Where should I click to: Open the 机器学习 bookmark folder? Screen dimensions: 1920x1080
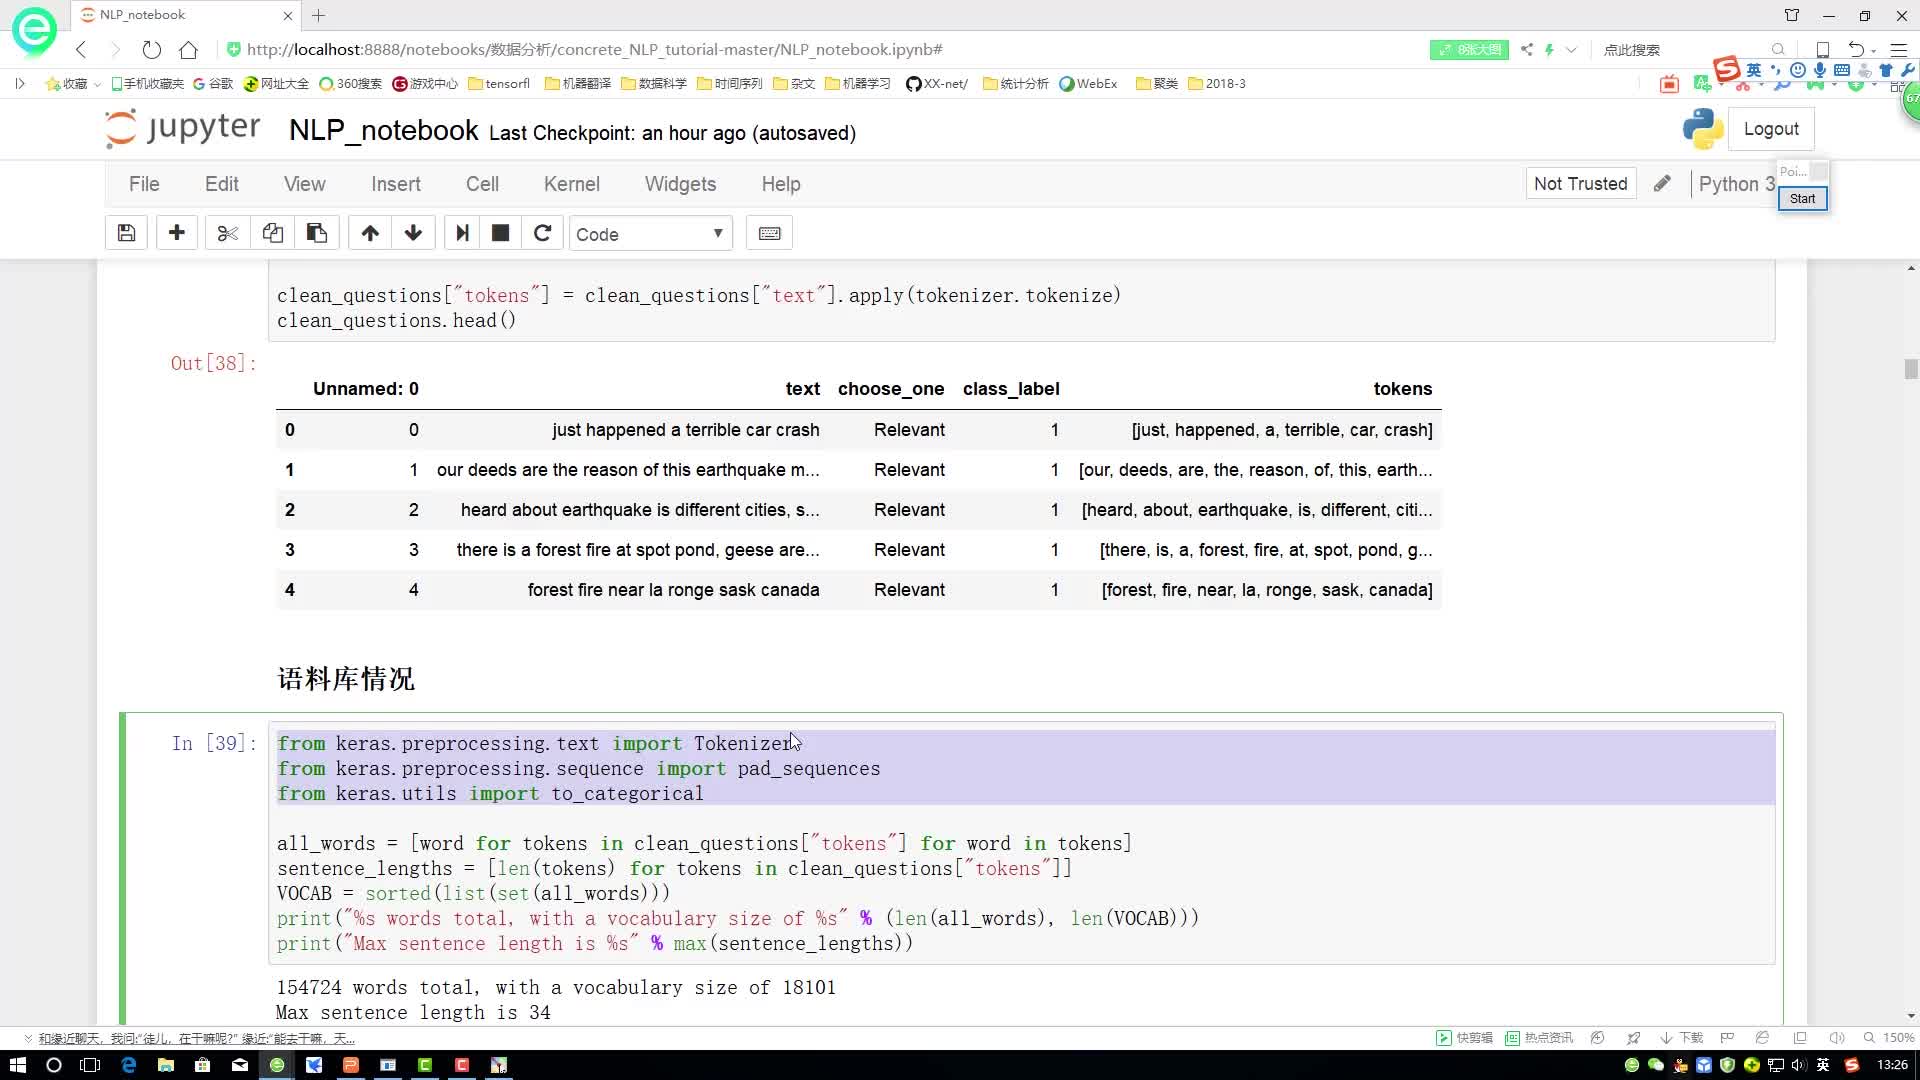pyautogui.click(x=858, y=83)
